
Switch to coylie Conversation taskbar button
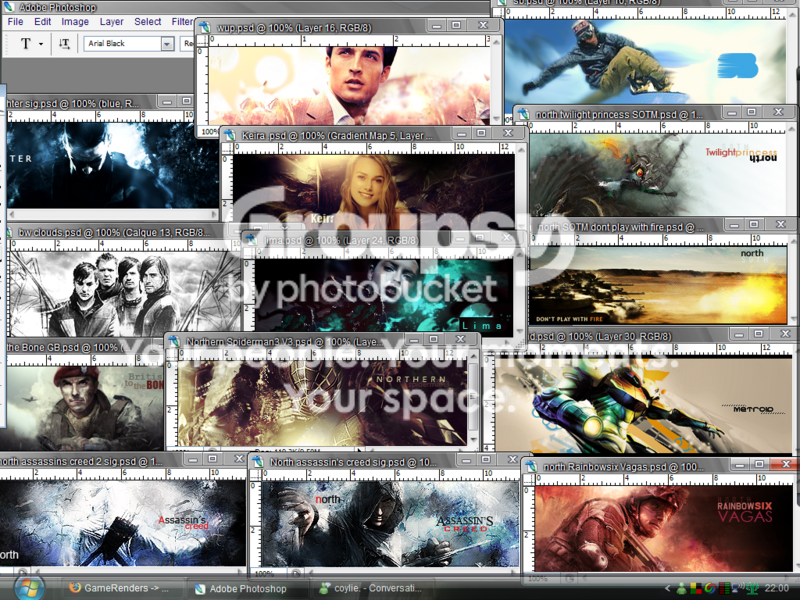[371, 588]
